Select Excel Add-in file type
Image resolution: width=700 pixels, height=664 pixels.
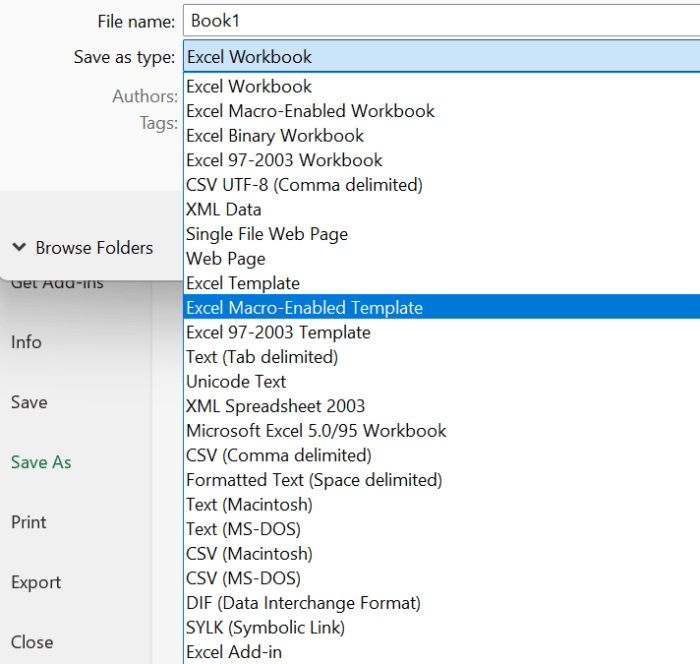click(x=234, y=652)
